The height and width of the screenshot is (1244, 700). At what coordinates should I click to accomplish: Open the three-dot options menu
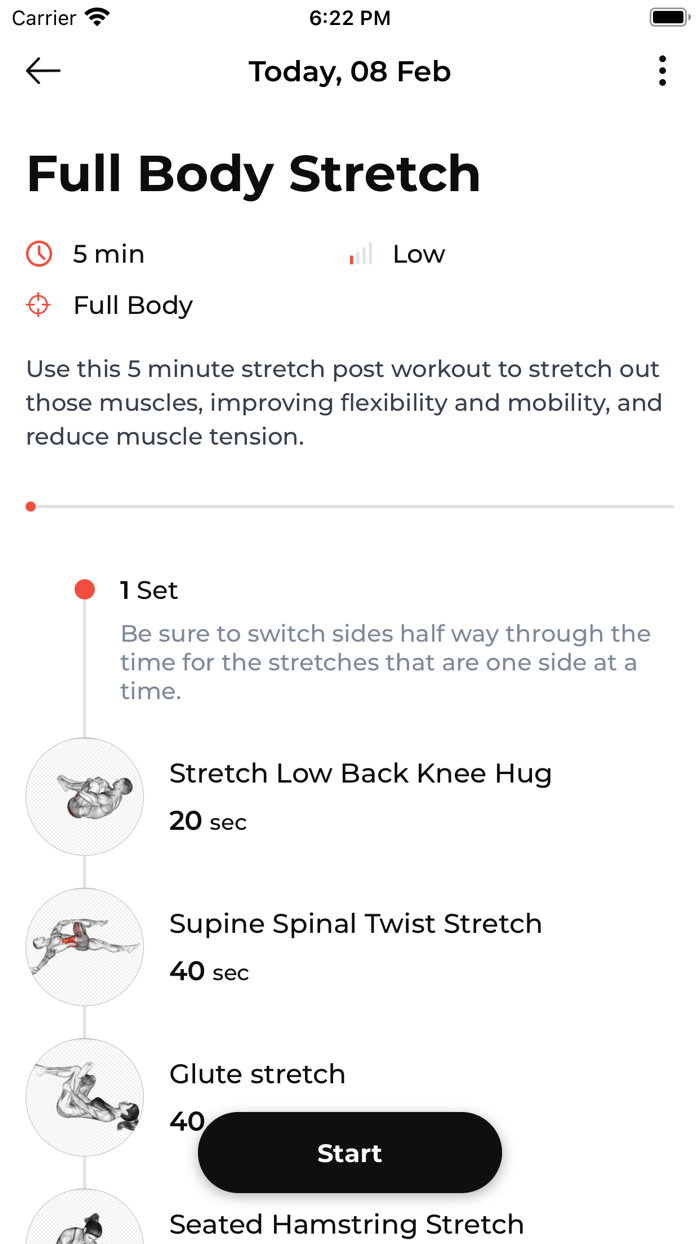click(x=661, y=71)
